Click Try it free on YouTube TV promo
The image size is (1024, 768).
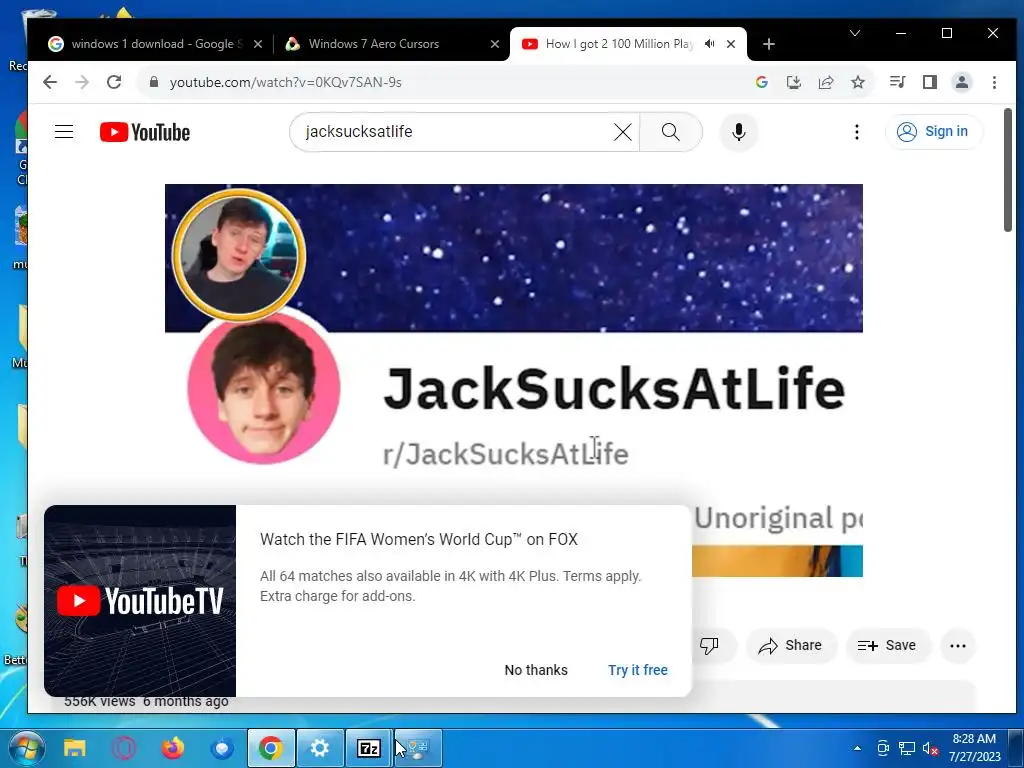(638, 670)
